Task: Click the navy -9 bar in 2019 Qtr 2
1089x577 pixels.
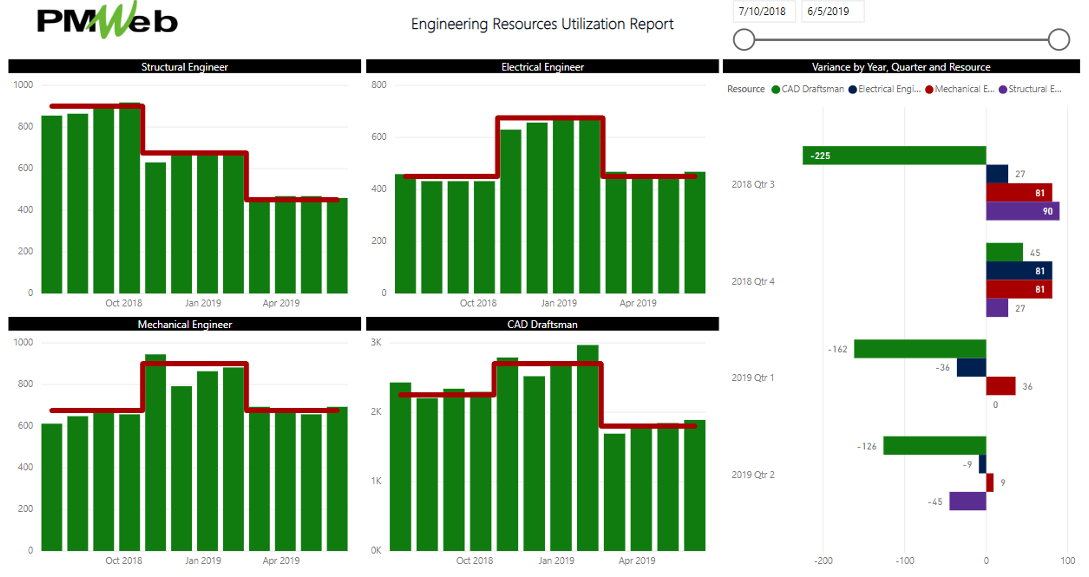Action: click(982, 464)
